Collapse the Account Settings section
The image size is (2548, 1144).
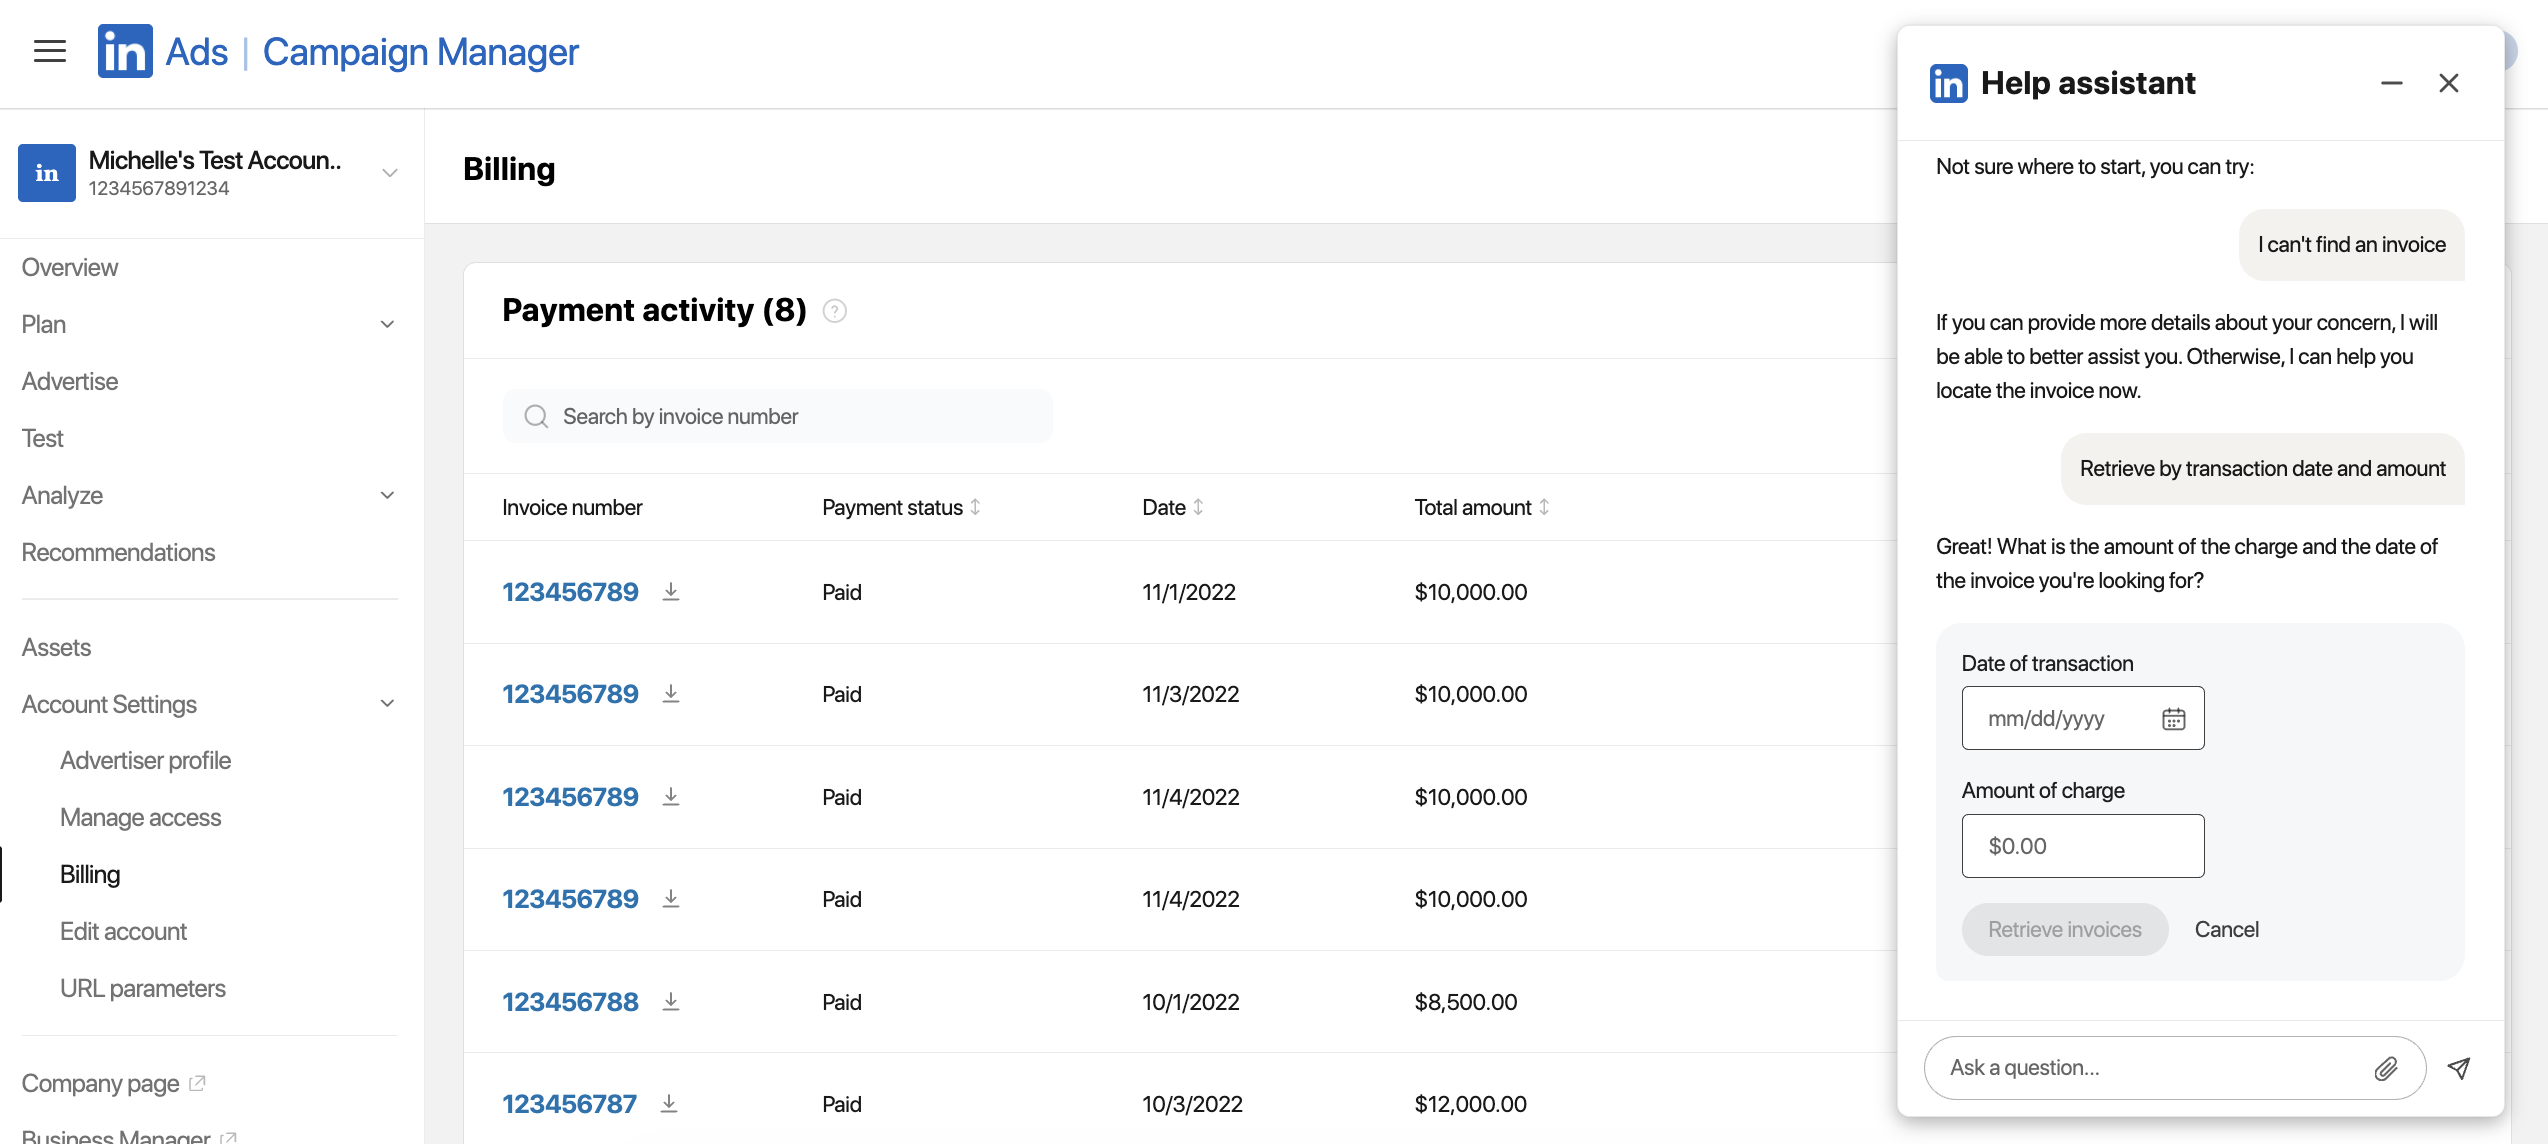pos(388,705)
